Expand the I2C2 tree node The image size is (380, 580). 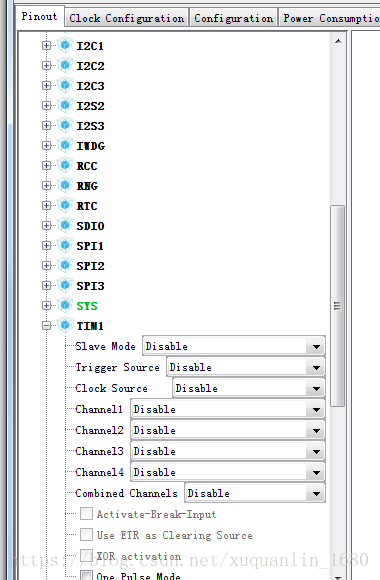pos(46,65)
